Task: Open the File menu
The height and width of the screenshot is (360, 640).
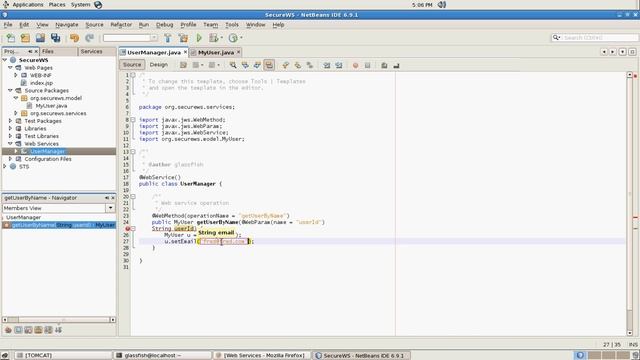Action: click(x=8, y=25)
